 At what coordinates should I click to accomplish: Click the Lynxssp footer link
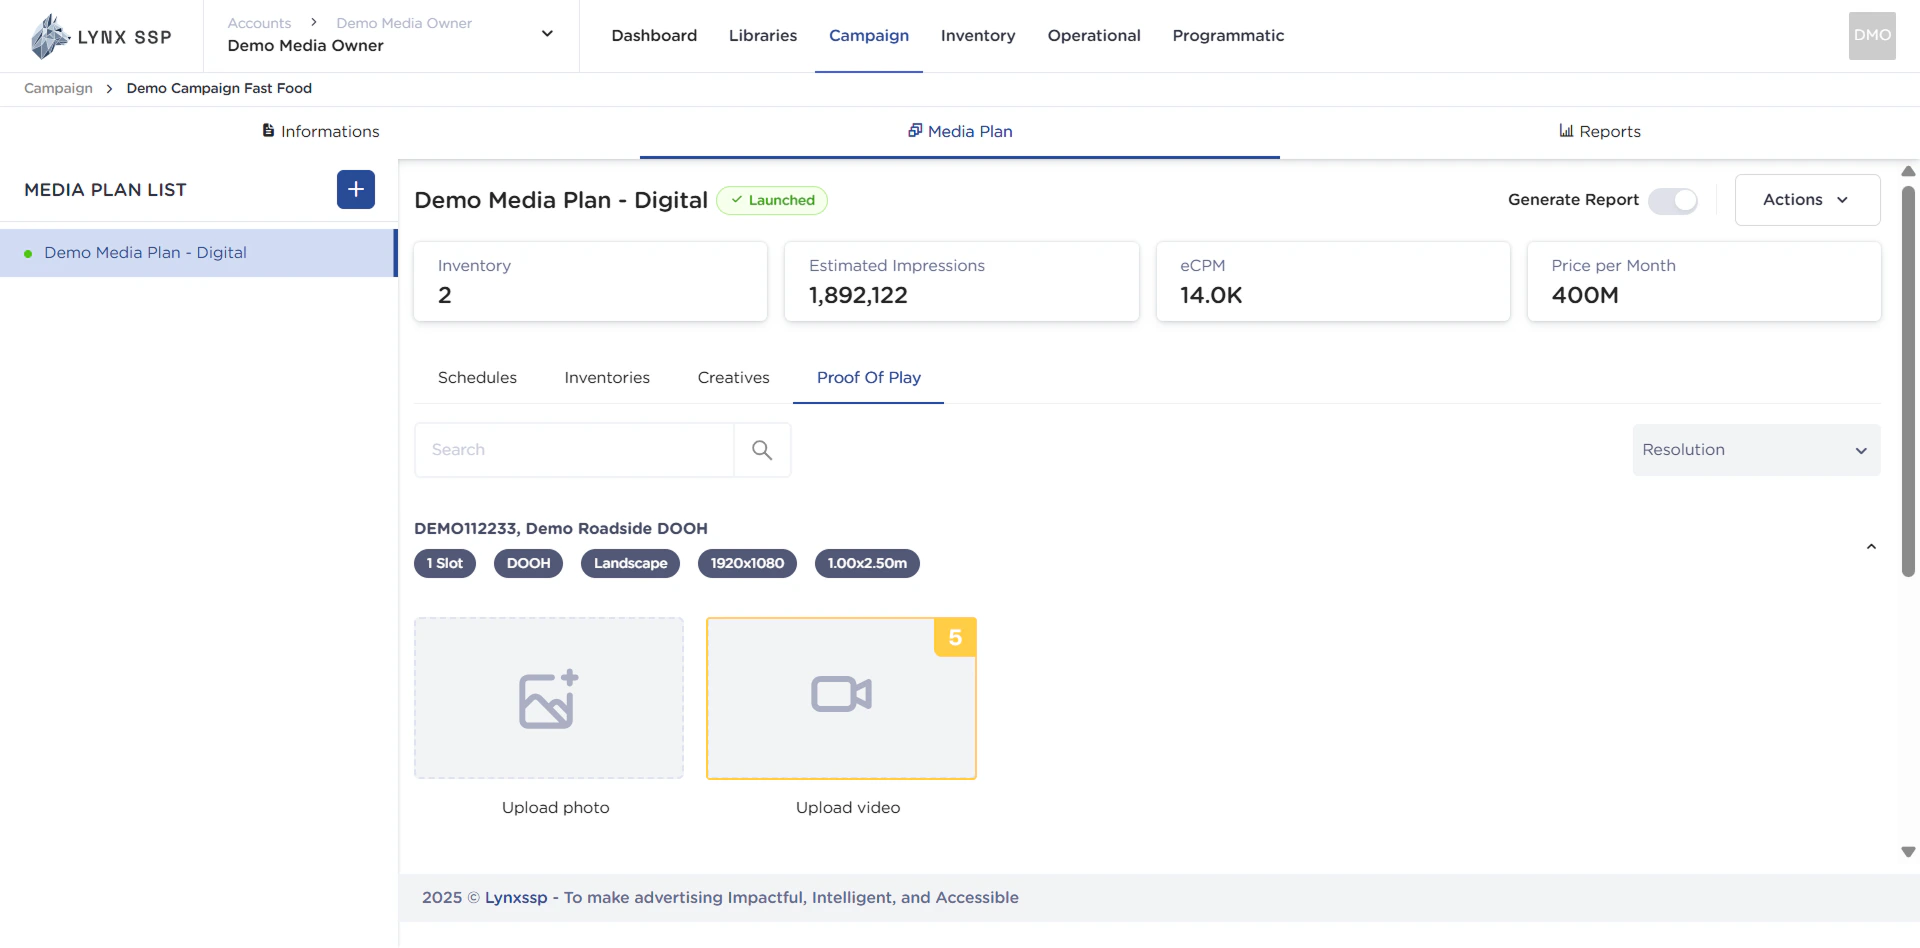(x=516, y=898)
